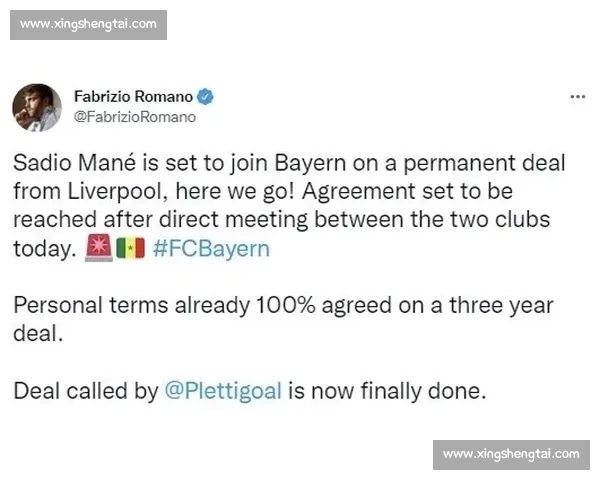
Task: Click the "is now finally done." text
Action: coord(388,391)
